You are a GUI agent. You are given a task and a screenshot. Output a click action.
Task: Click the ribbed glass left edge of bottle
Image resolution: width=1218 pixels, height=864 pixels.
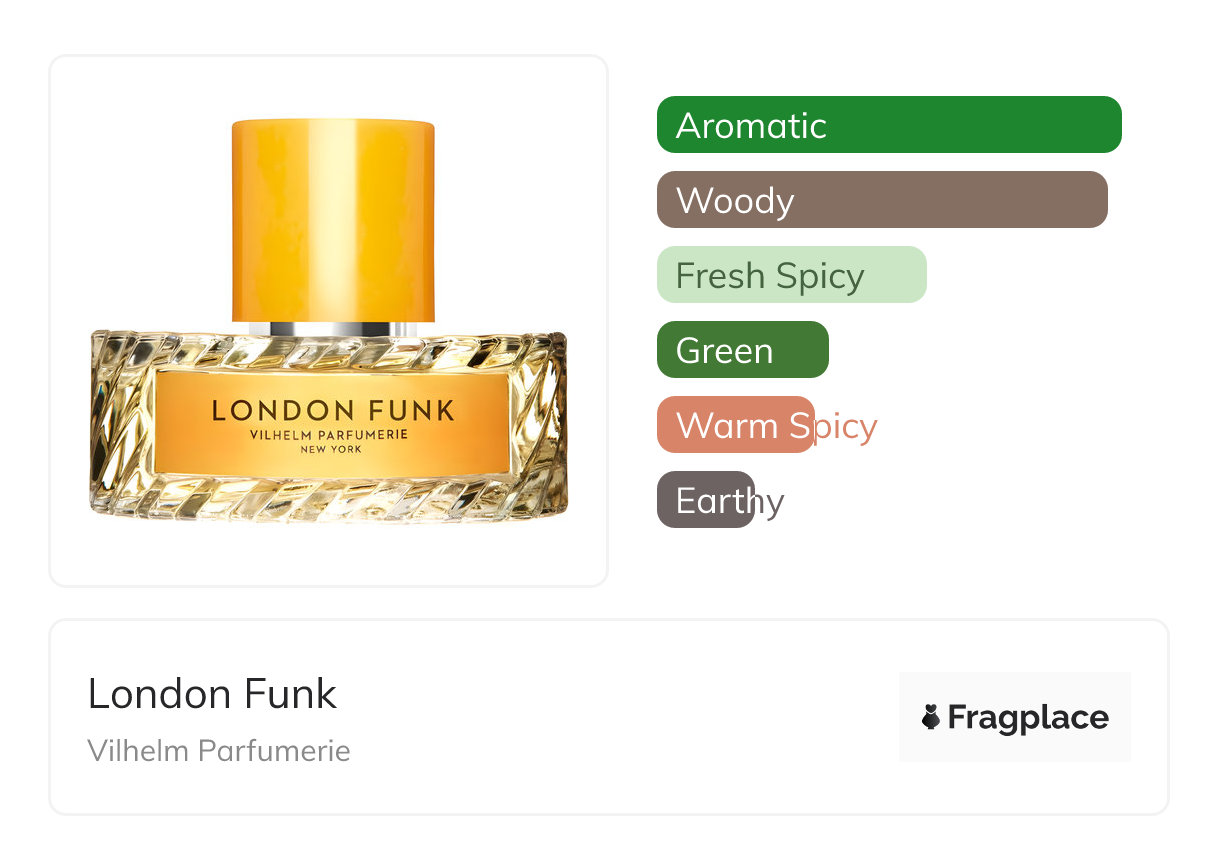[x=112, y=425]
